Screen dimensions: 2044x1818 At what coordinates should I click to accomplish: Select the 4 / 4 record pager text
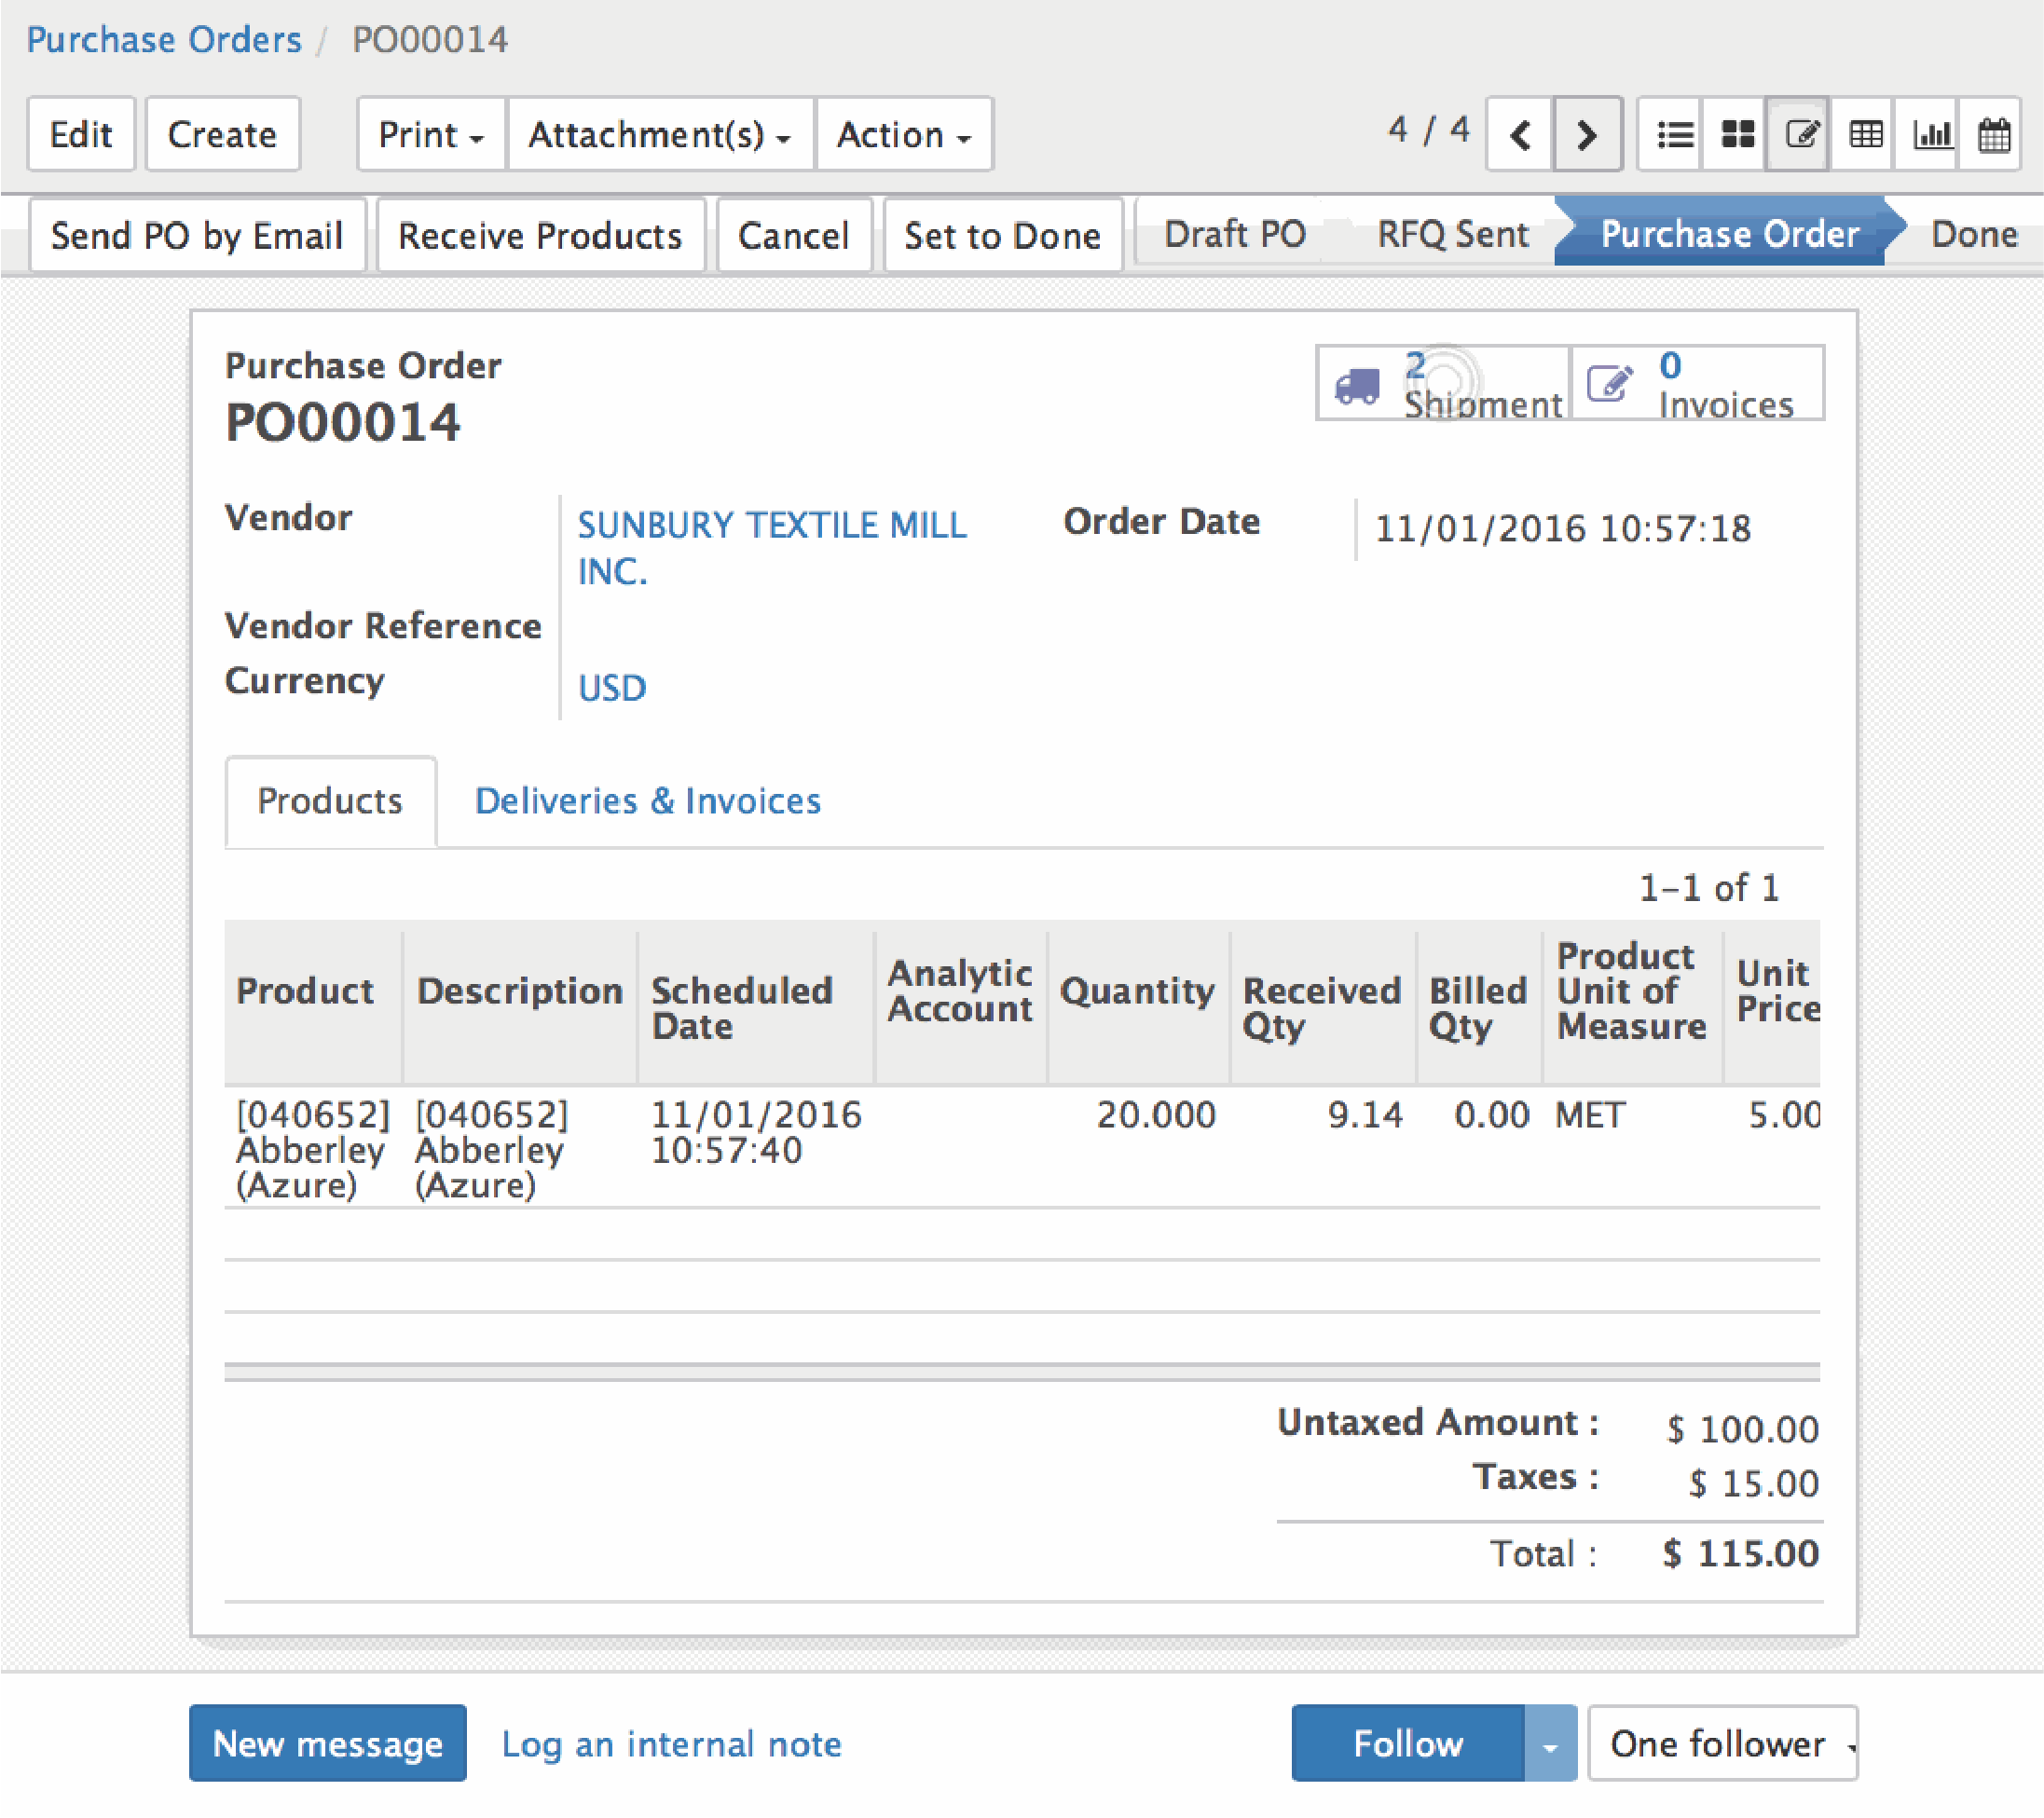[x=1429, y=129]
